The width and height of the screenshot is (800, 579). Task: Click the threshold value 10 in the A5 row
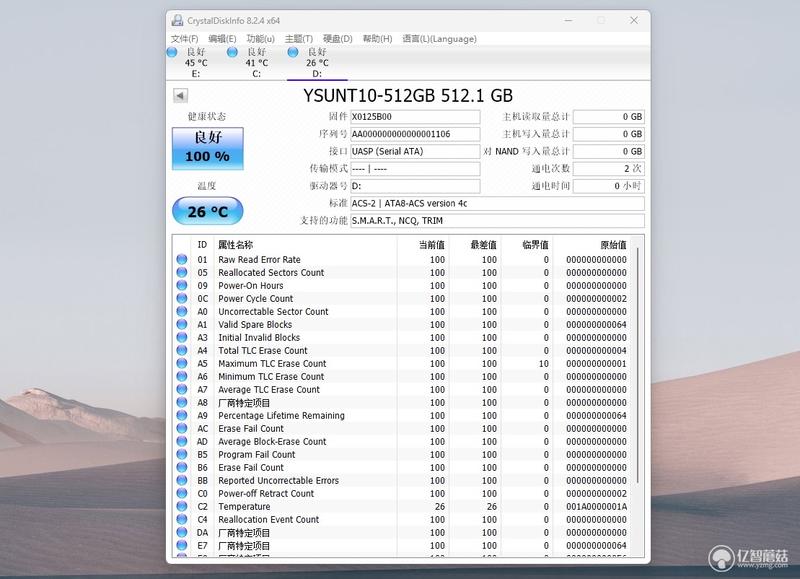coord(543,364)
